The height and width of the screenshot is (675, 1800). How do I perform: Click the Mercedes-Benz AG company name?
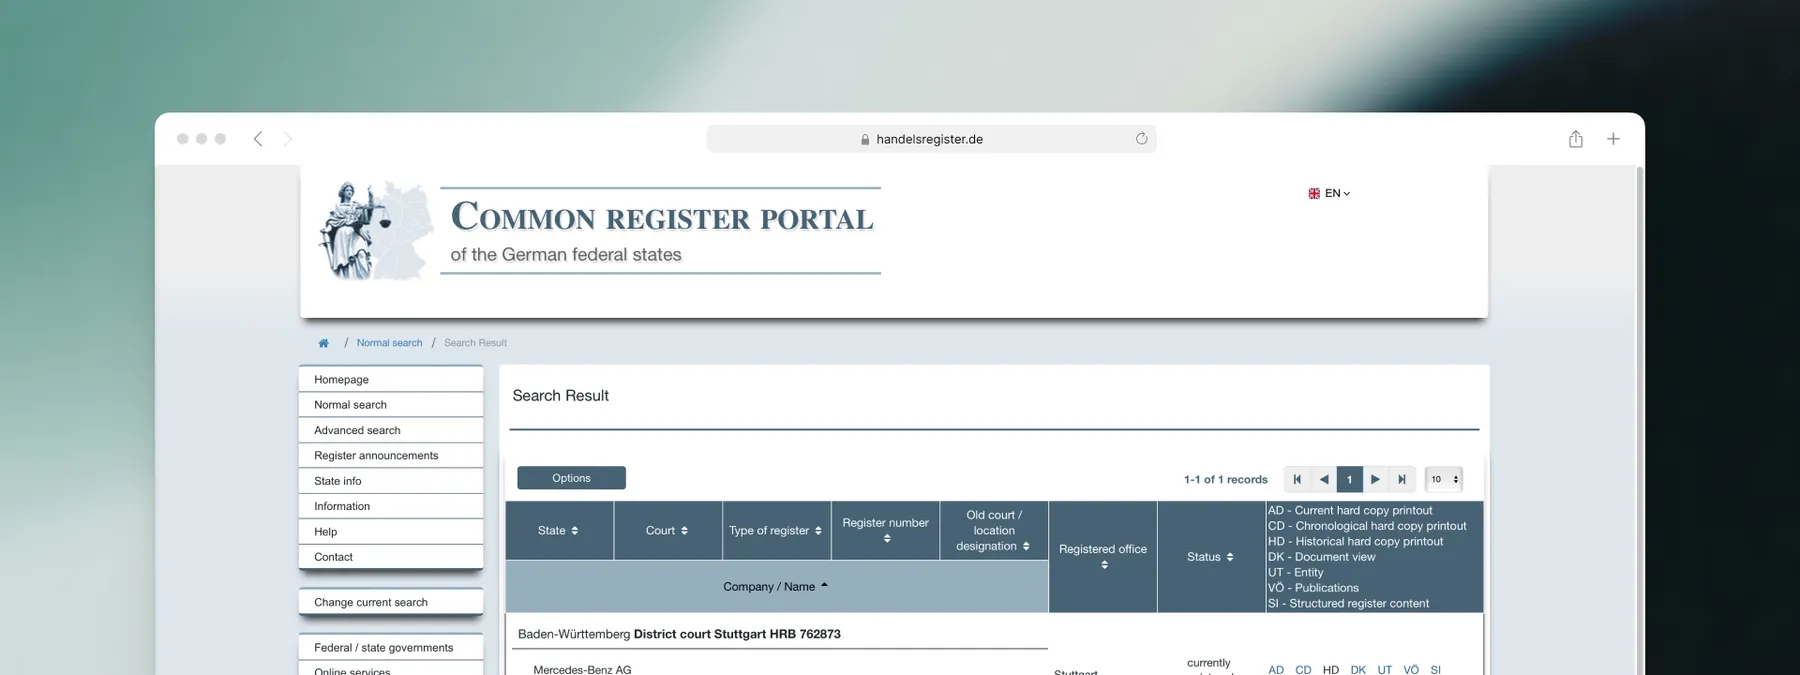click(x=582, y=669)
